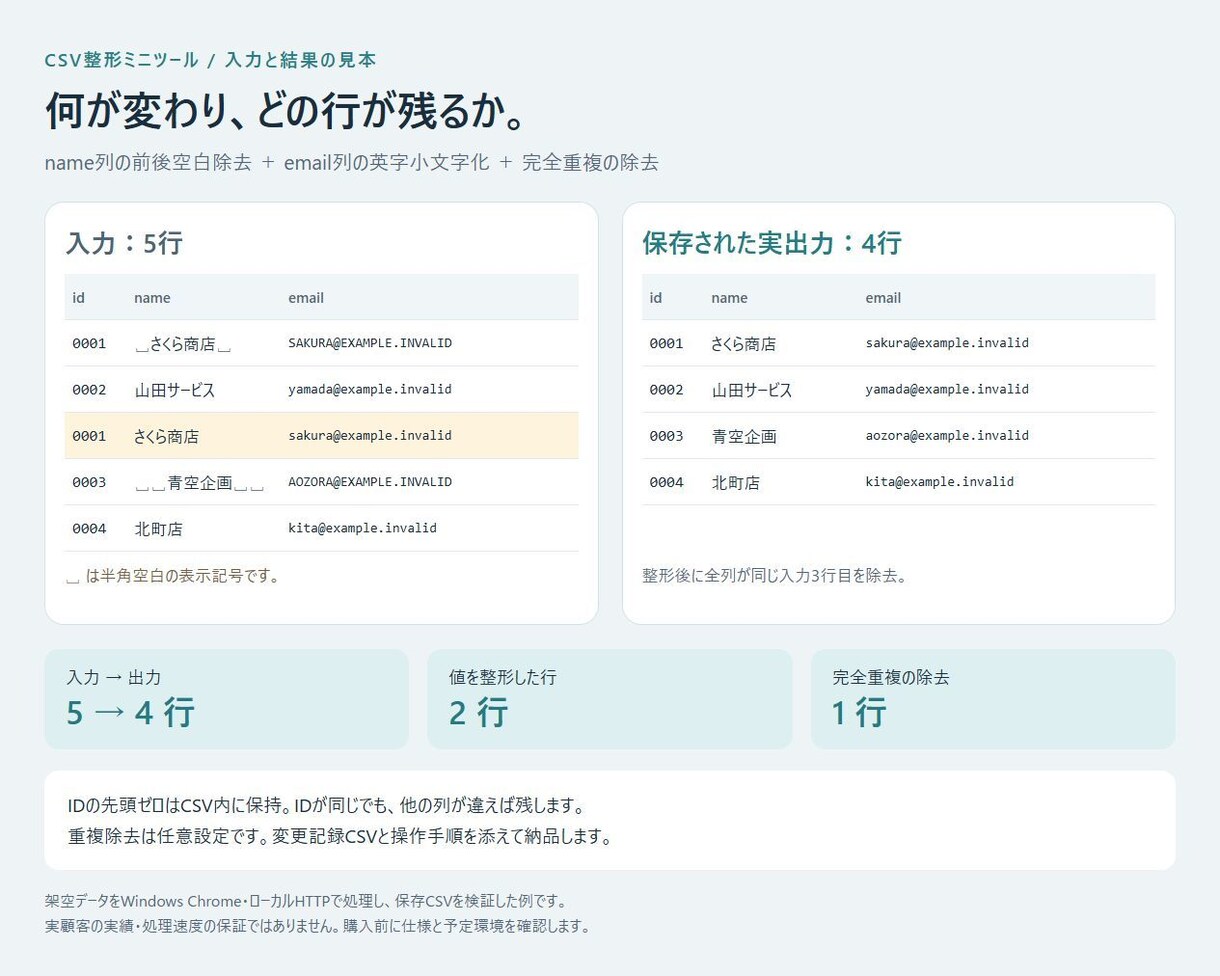Viewport: 1220px width, 976px height.
Task: Click the AOZORA@EXAMPLE.INVALID uppercase email cell
Action: point(370,481)
